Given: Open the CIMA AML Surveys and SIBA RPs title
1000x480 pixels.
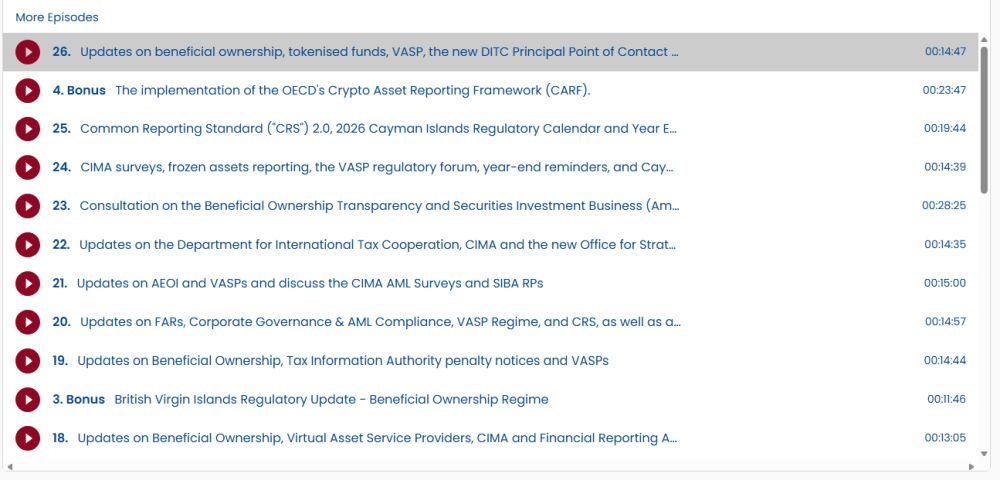Looking at the screenshot, I should pyautogui.click(x=310, y=284).
